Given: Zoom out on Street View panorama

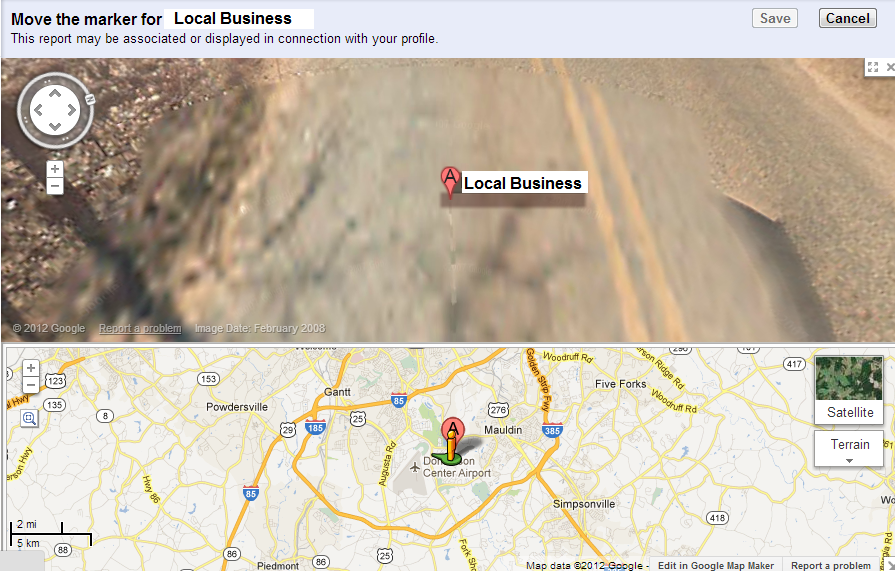Looking at the screenshot, I should pos(55,186).
